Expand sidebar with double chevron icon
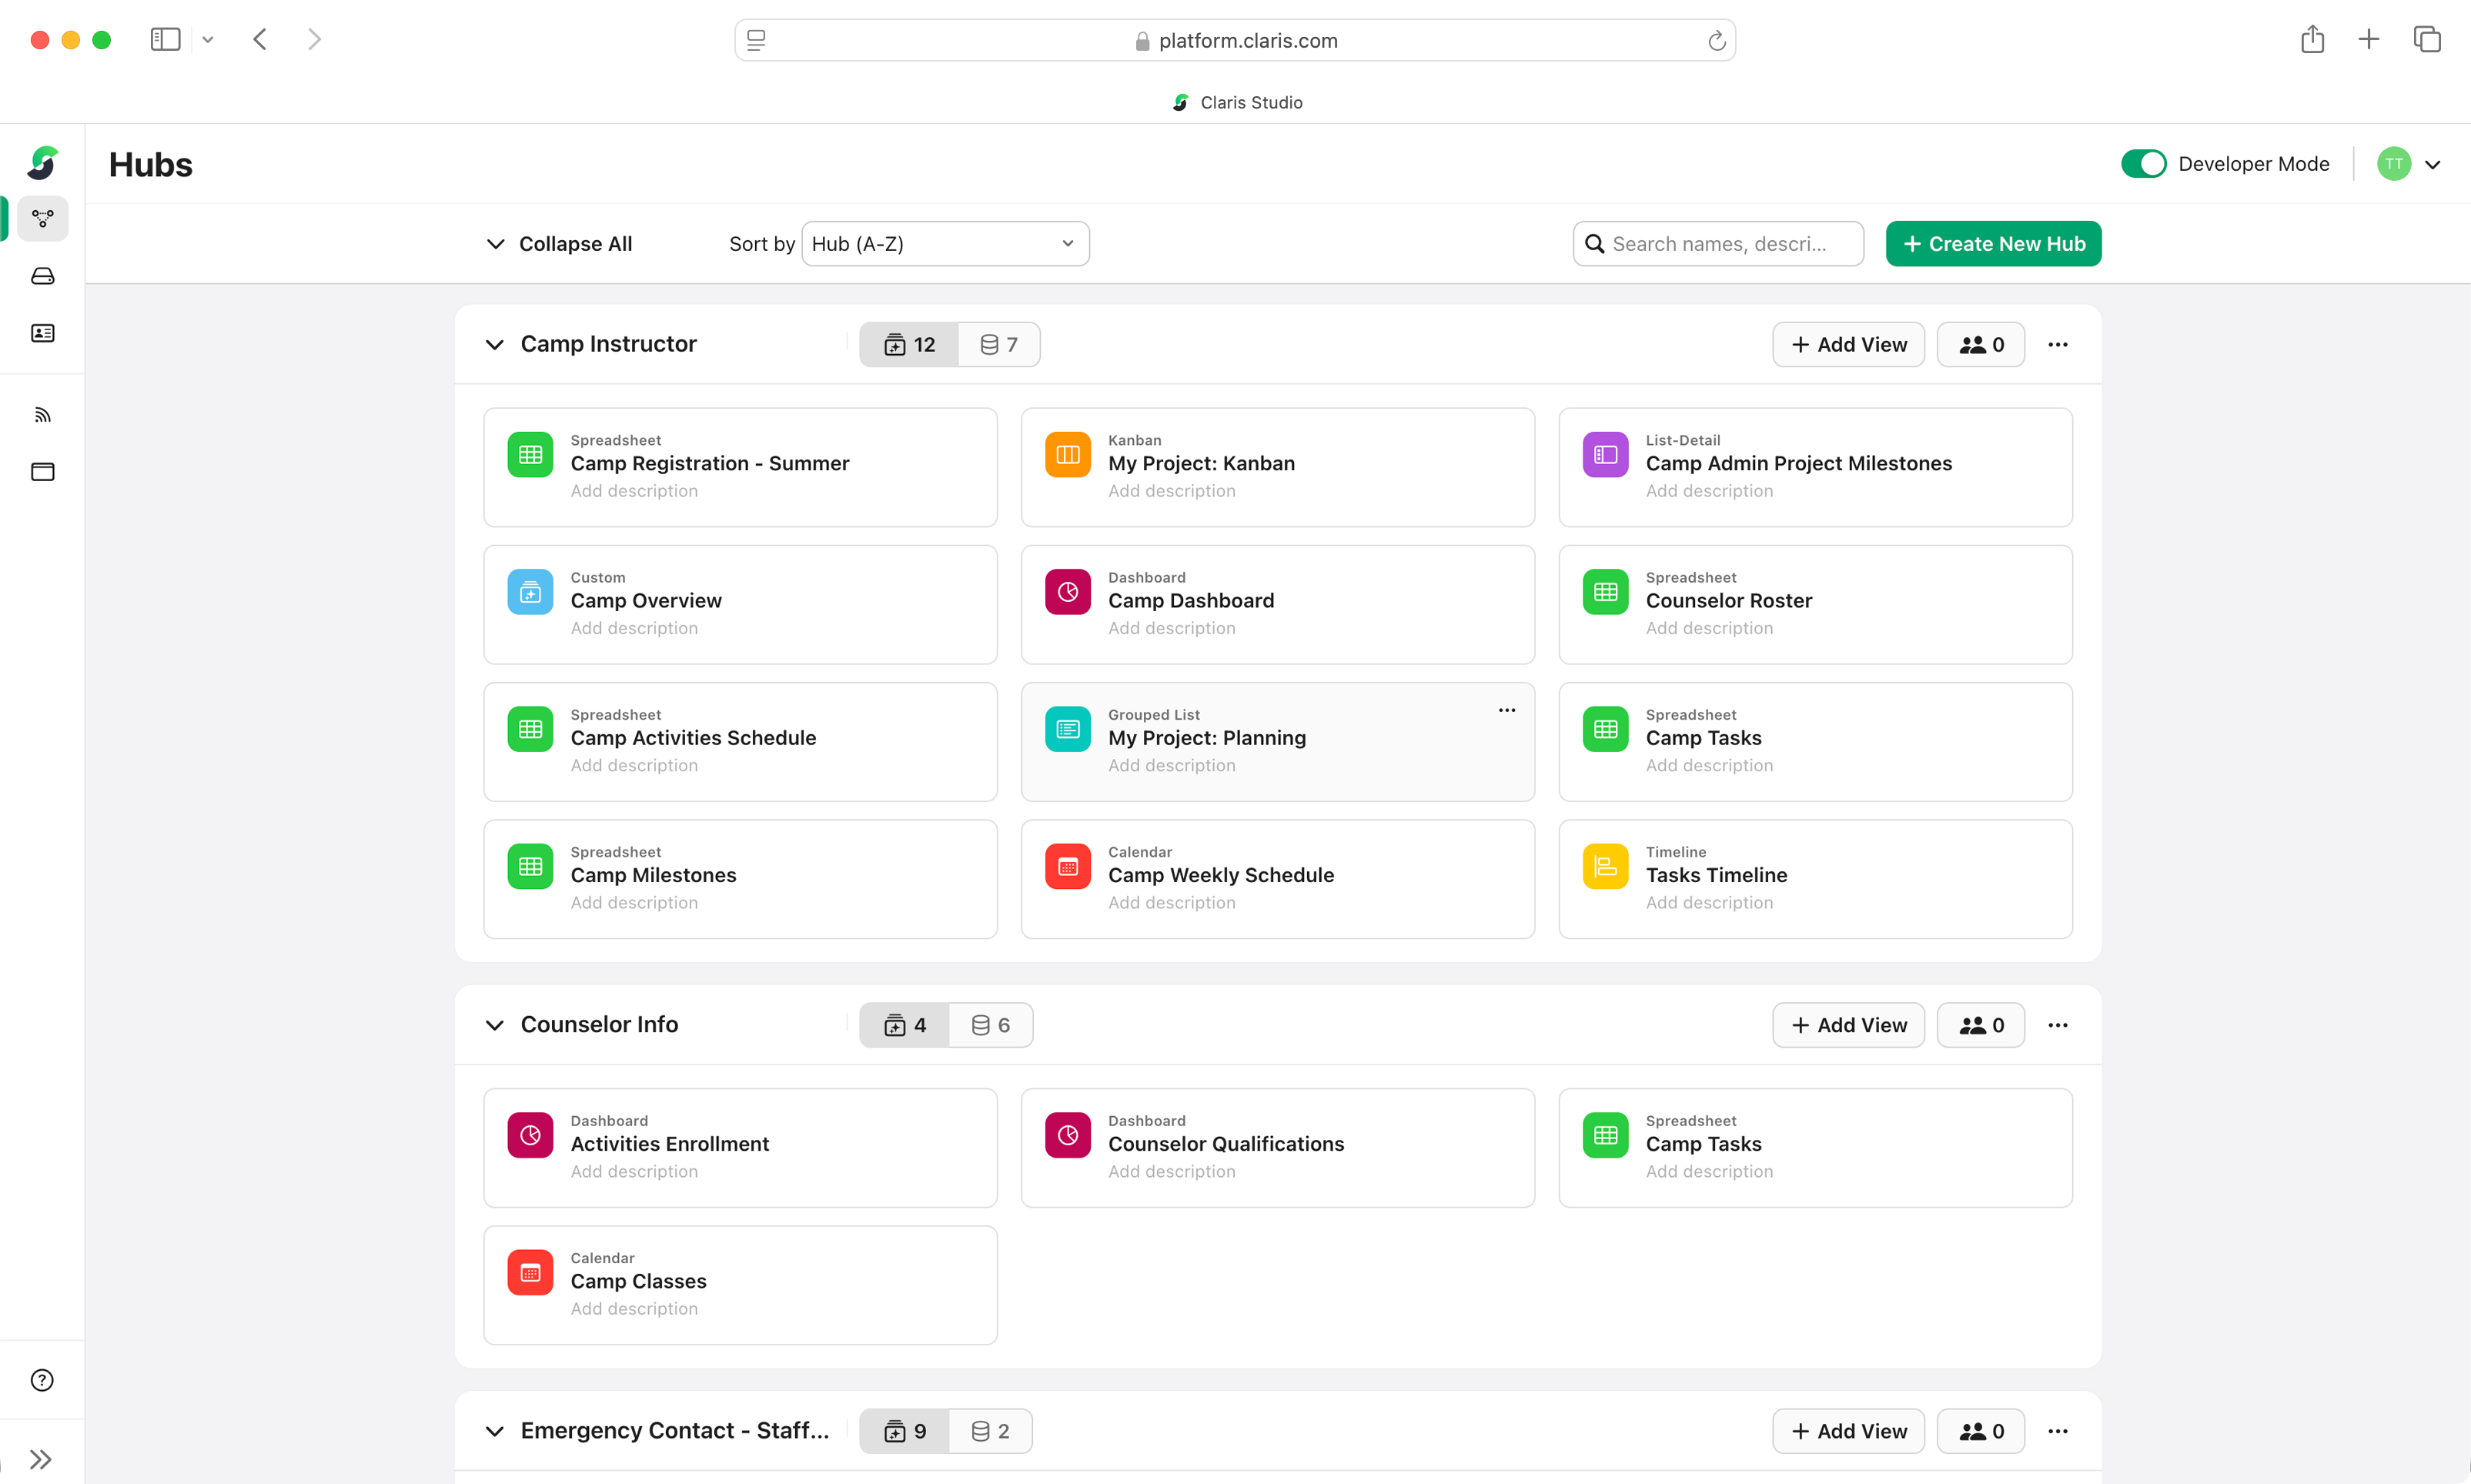Viewport: 2471px width, 1484px height. coord(40,1459)
